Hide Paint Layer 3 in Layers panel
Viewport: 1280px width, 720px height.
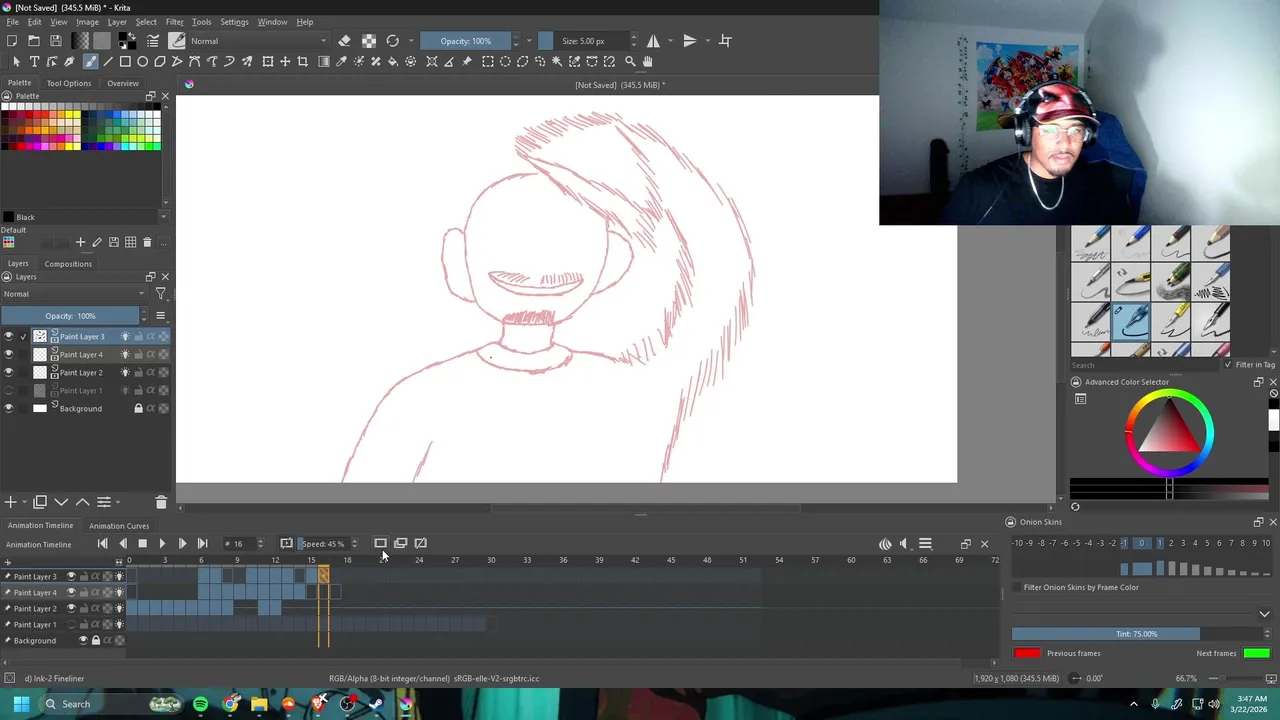tap(9, 337)
